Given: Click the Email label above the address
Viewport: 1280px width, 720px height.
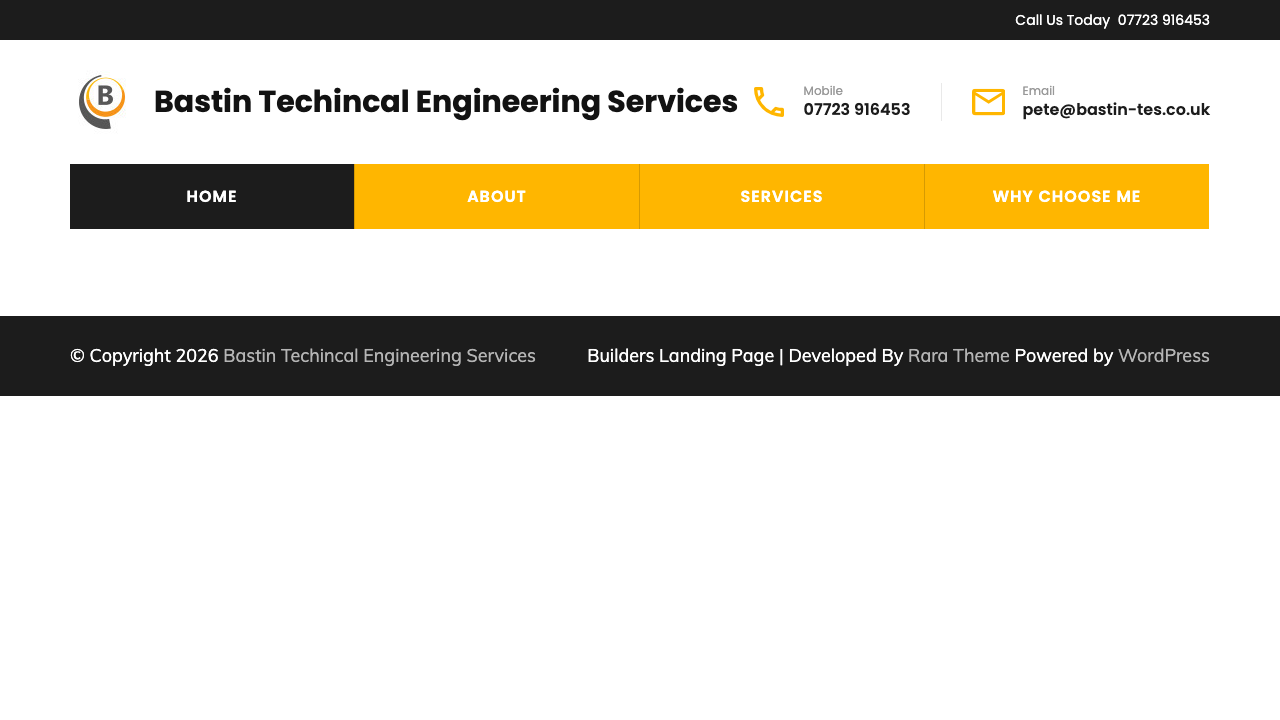Looking at the screenshot, I should click(1038, 90).
